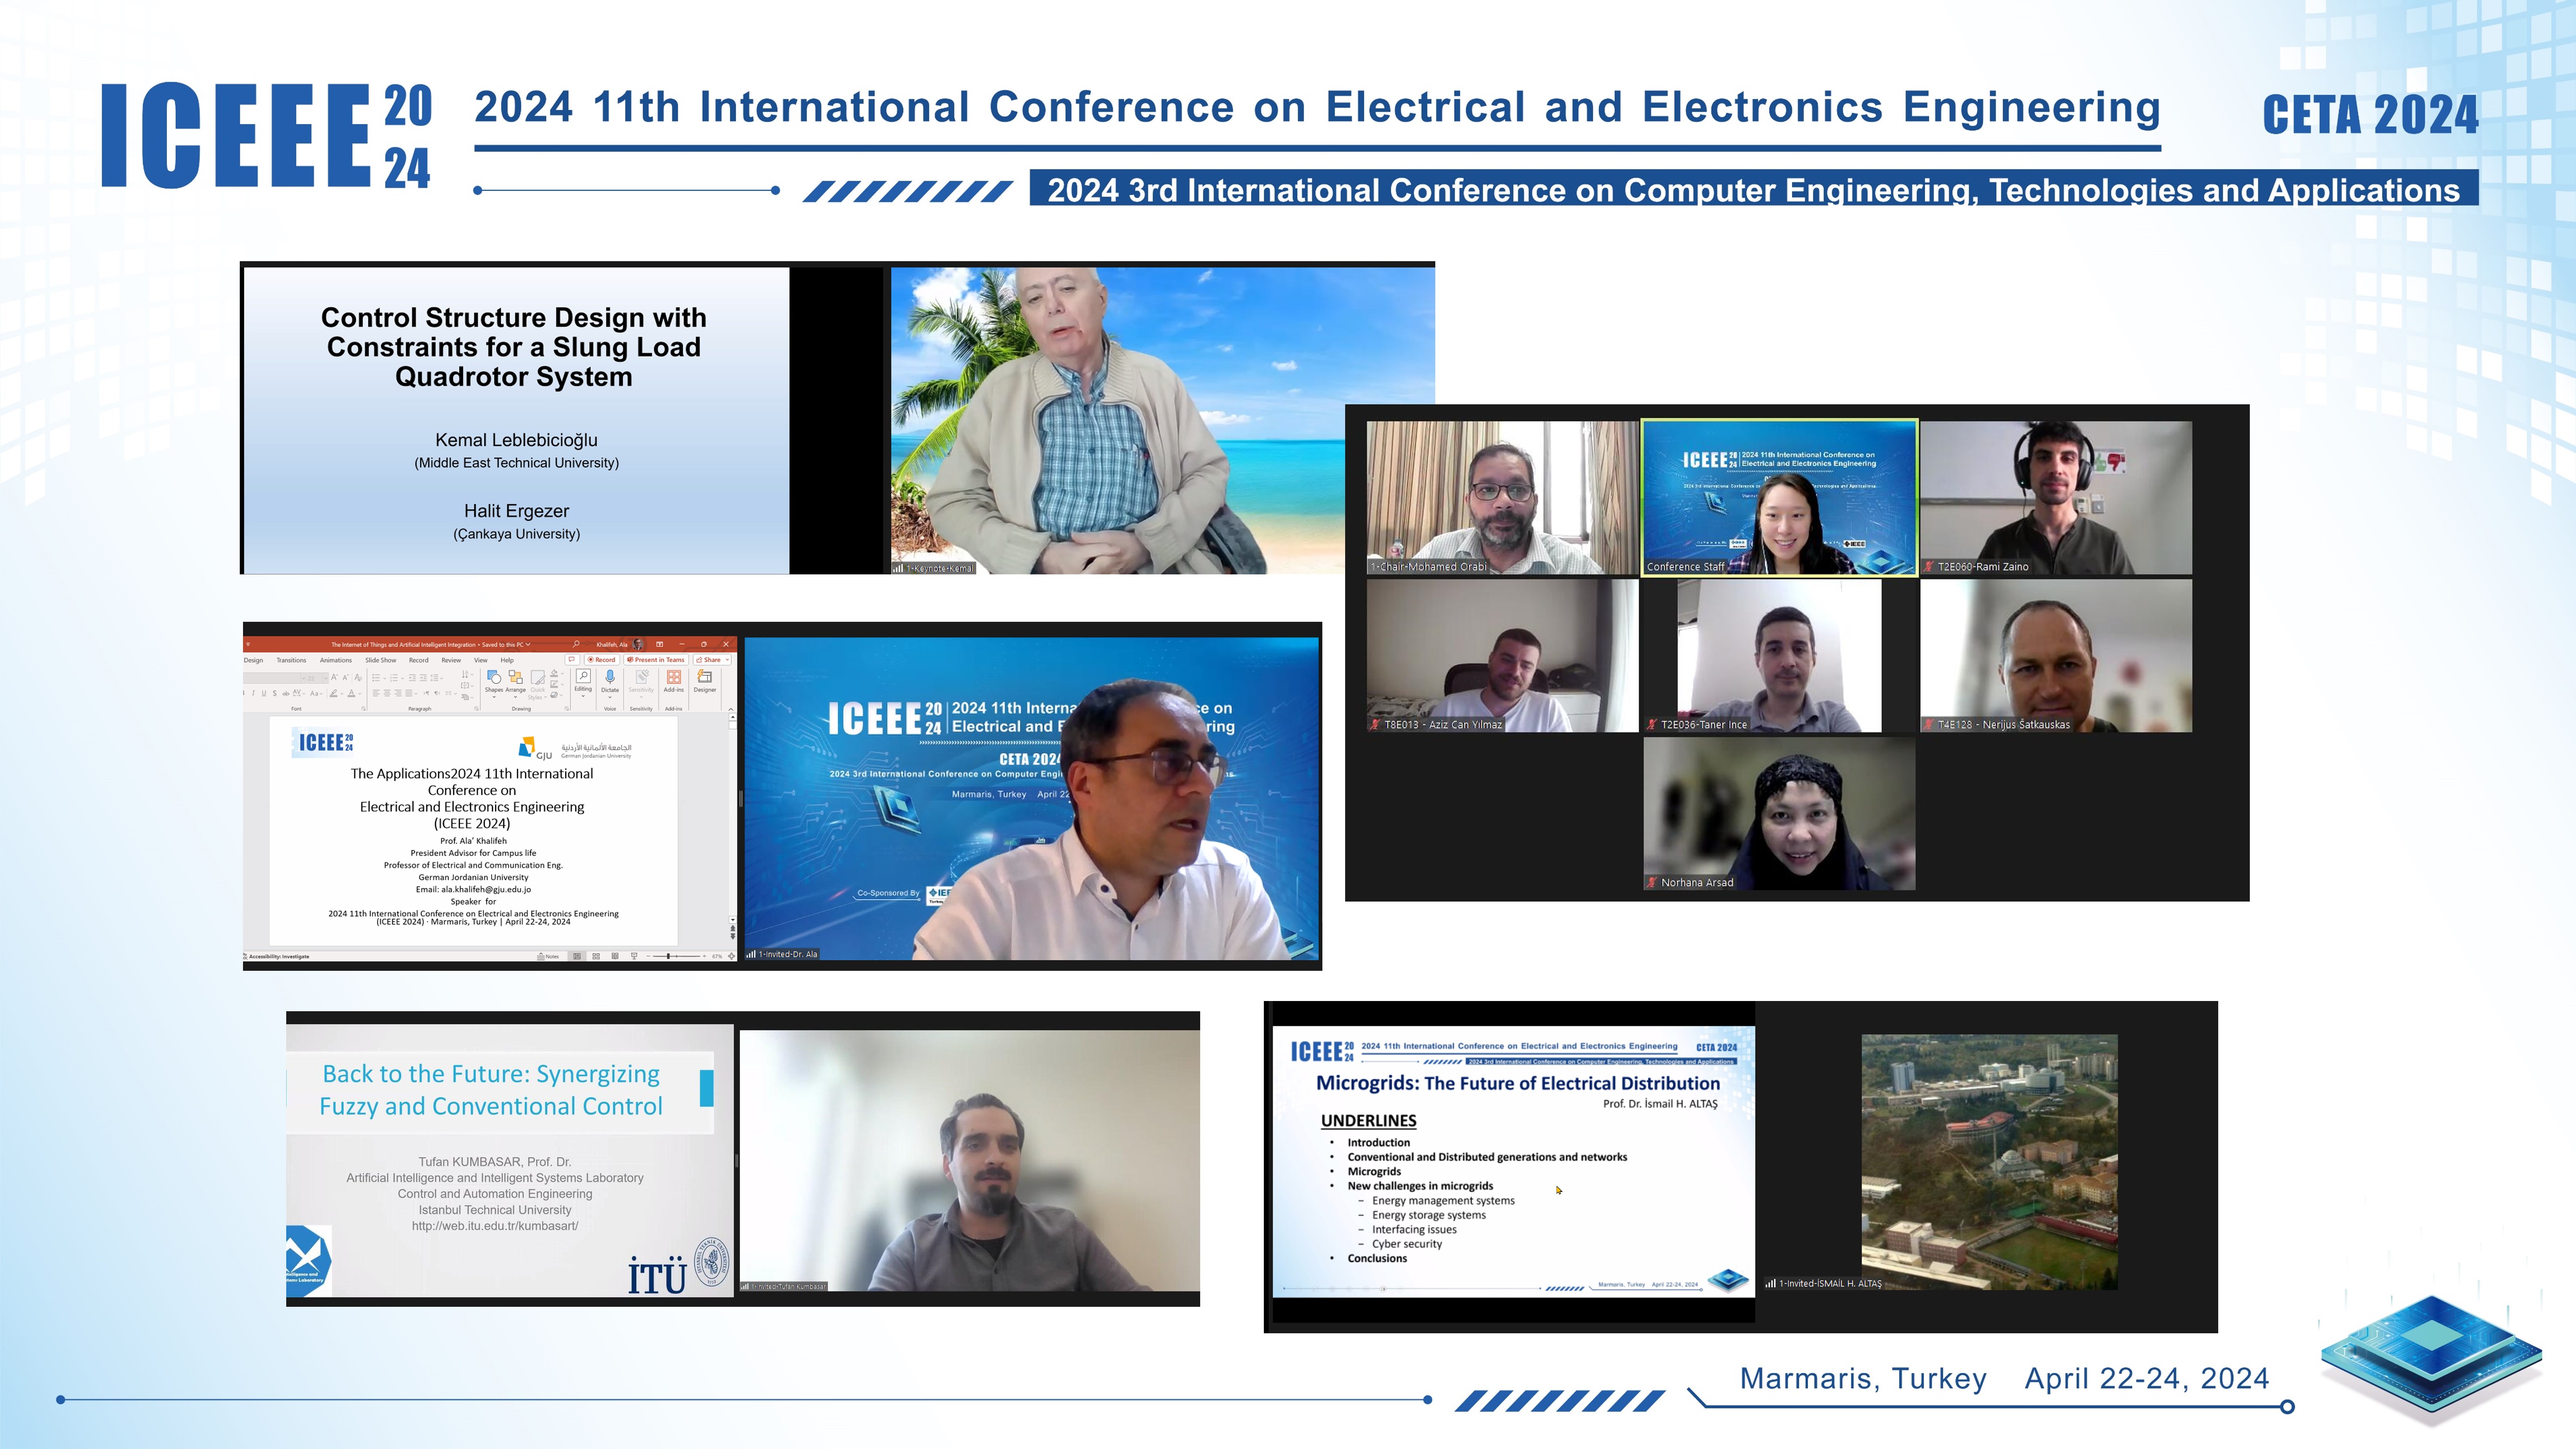Image resolution: width=2576 pixels, height=1449 pixels.
Task: Start Slide Show from the status bar icon
Action: pos(634,956)
